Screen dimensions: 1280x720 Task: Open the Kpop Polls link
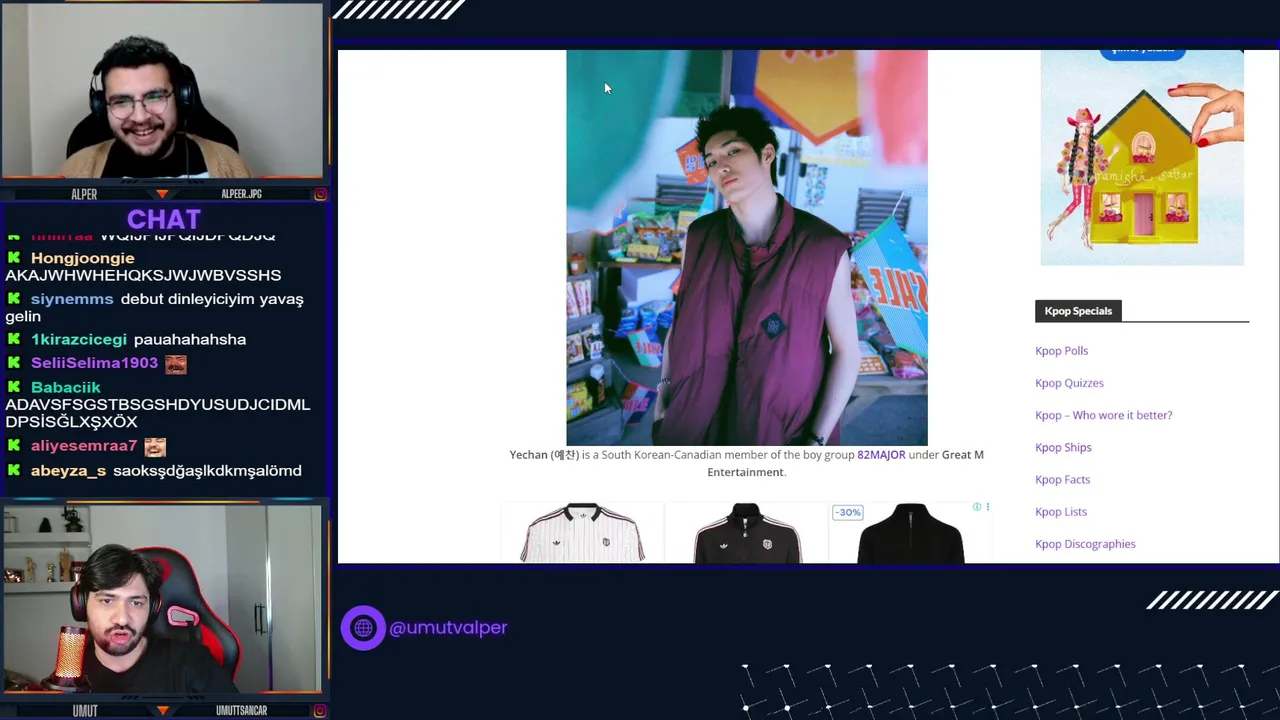coord(1061,351)
